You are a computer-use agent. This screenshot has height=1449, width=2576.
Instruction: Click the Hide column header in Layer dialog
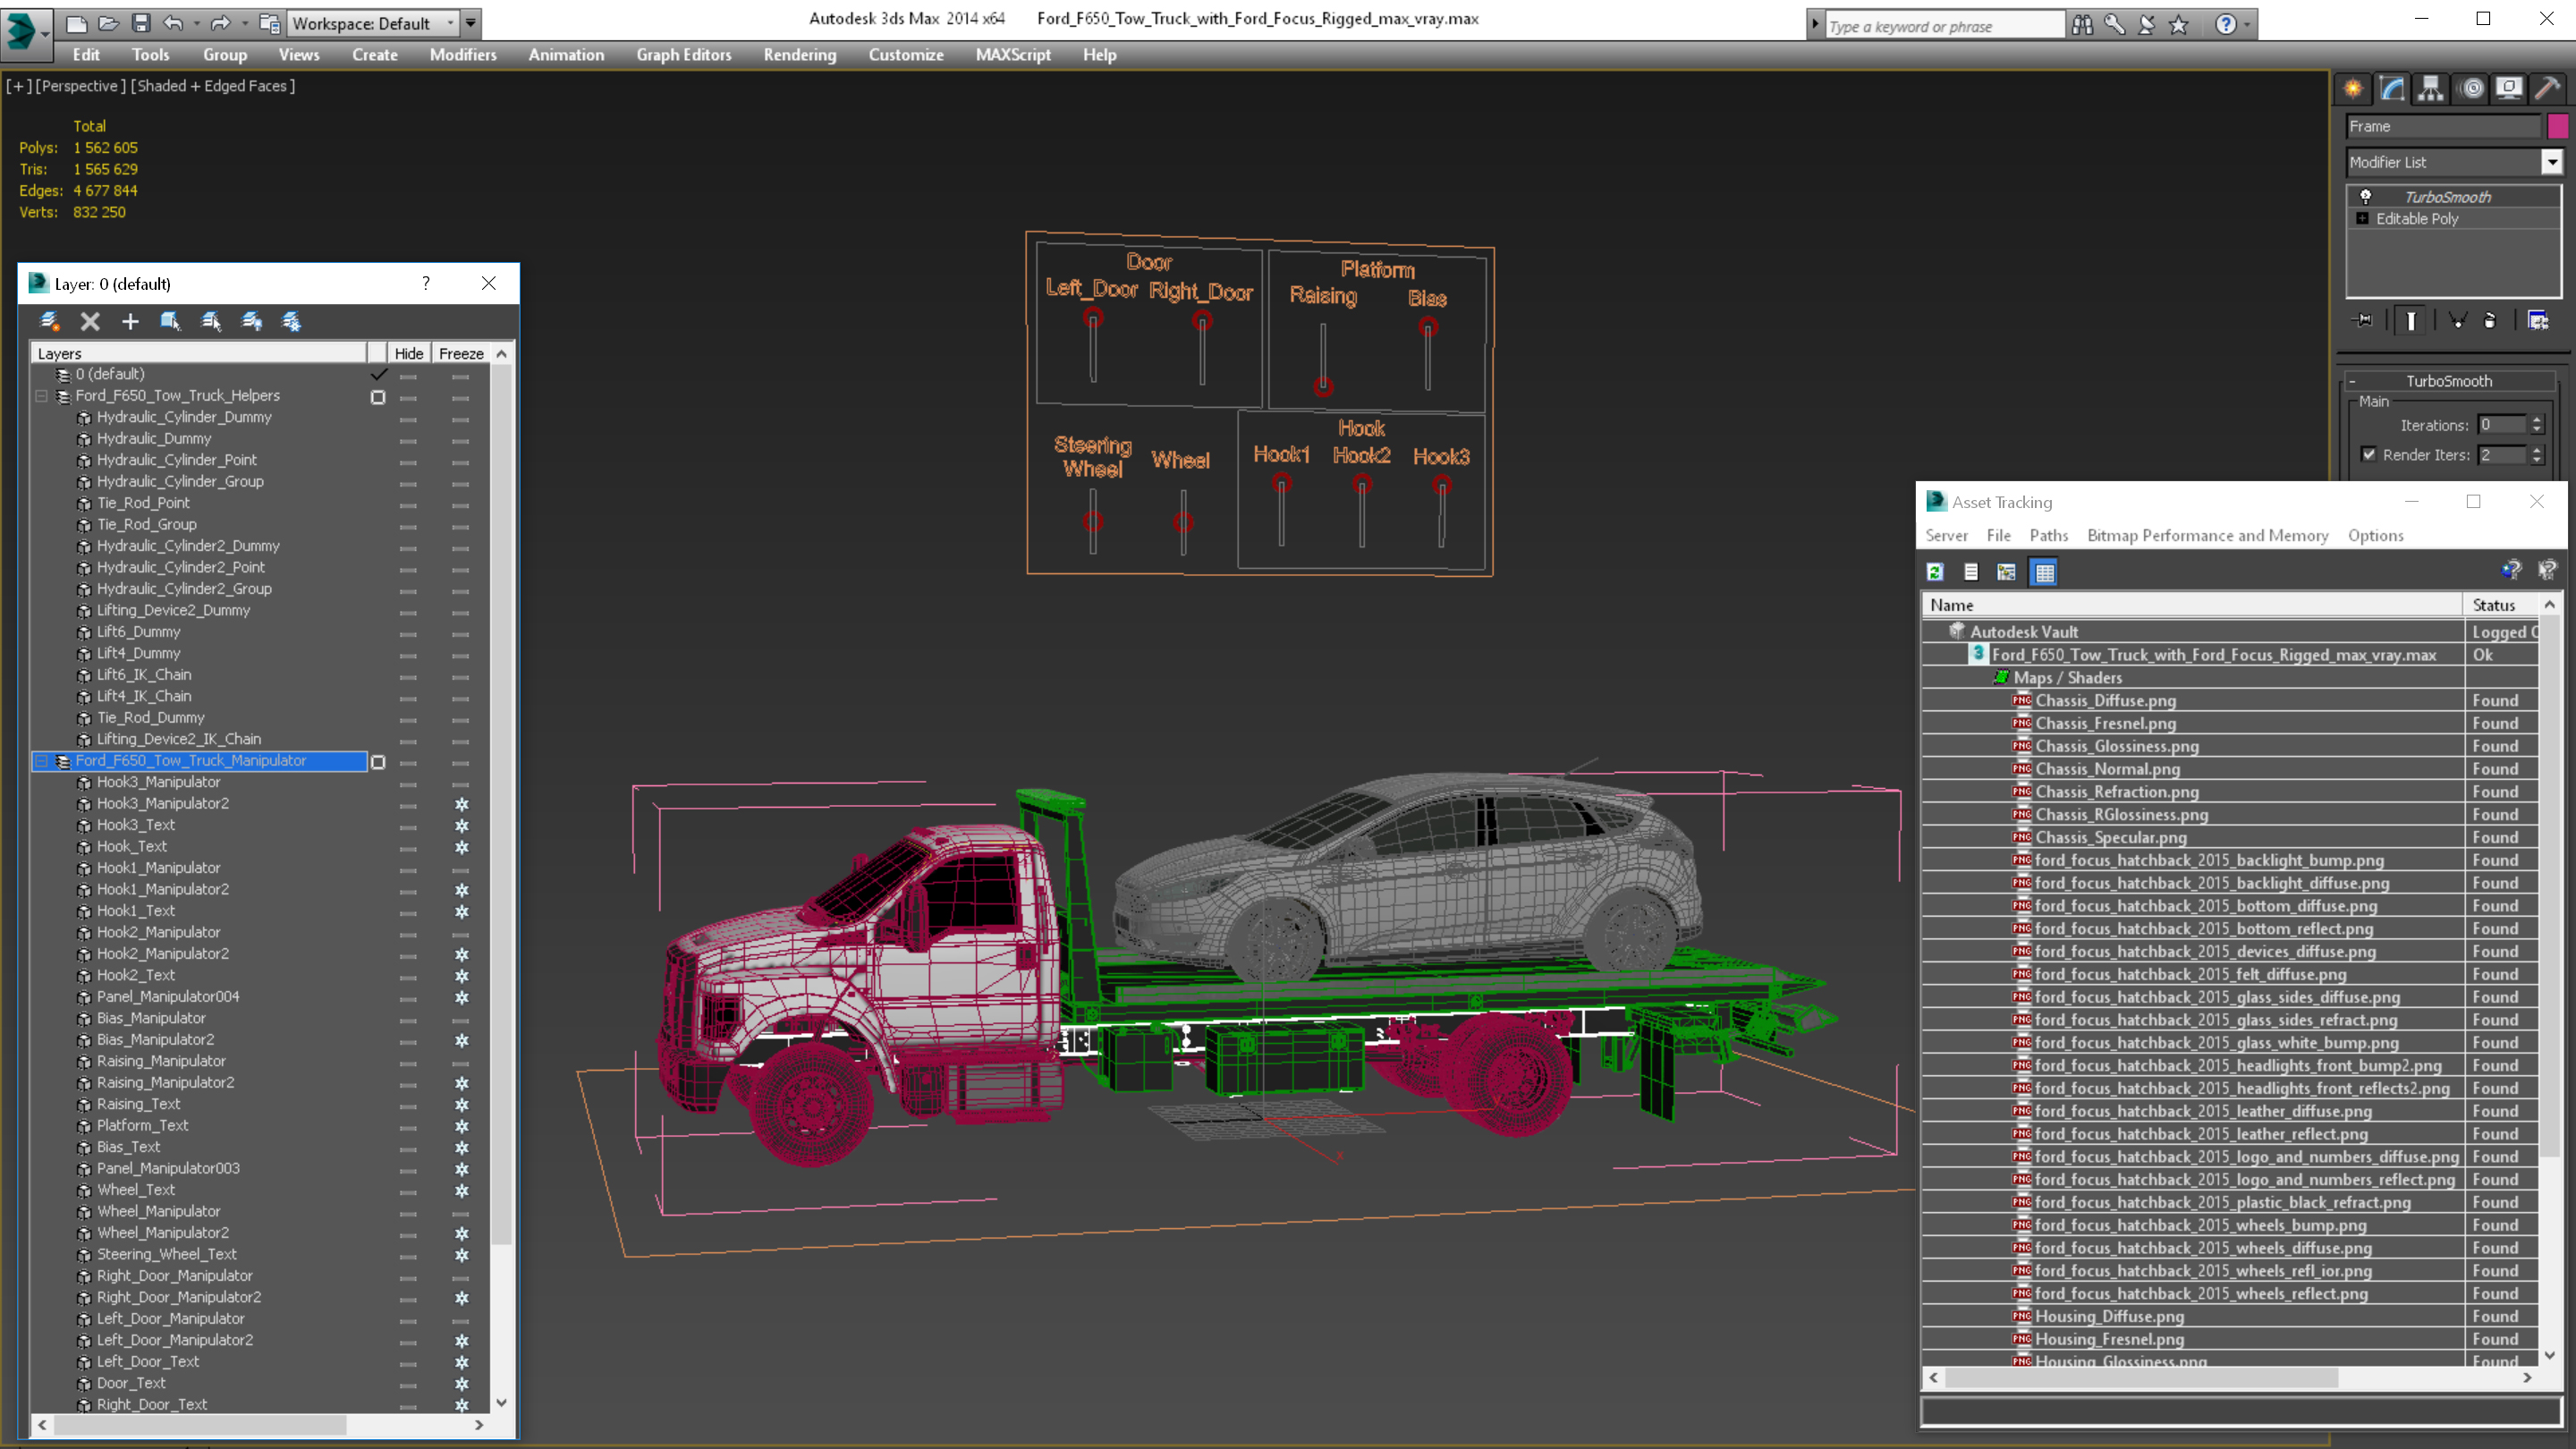coord(408,353)
